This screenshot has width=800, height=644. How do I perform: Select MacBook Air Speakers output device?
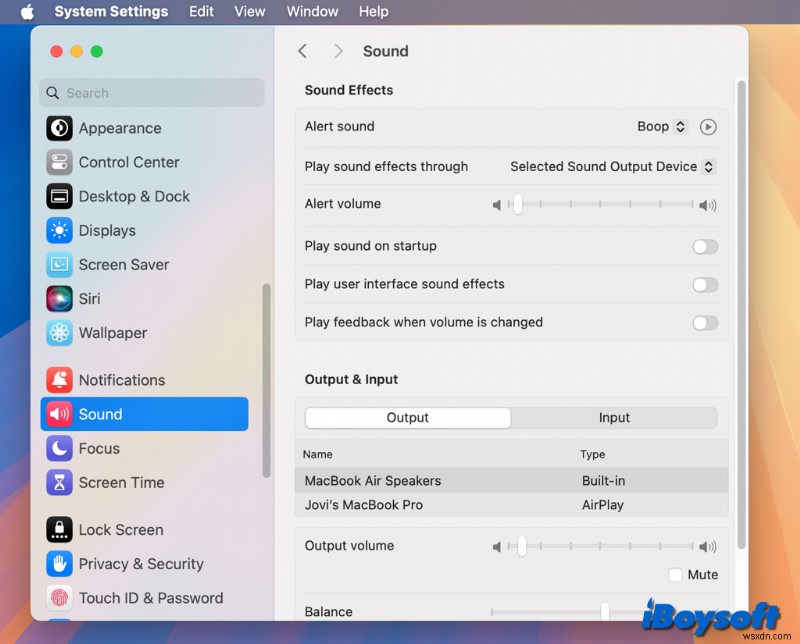[511, 481]
